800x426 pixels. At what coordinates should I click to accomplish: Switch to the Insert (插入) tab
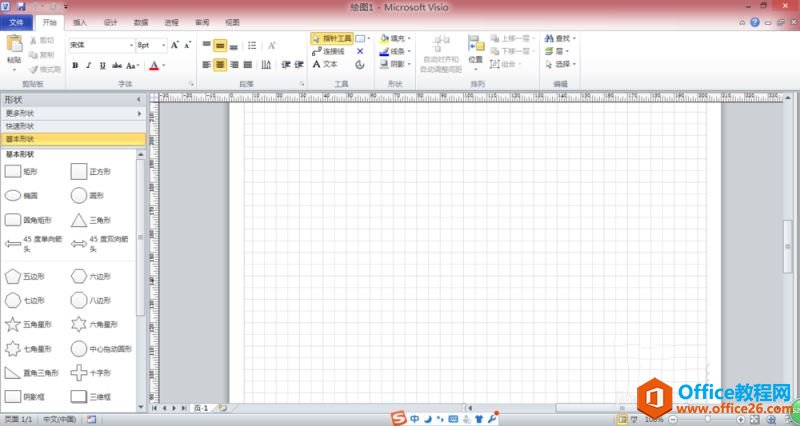(x=80, y=22)
